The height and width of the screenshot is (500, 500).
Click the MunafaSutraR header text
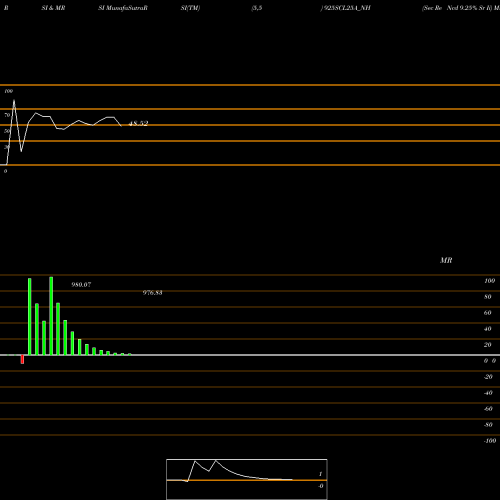pyautogui.click(x=127, y=8)
